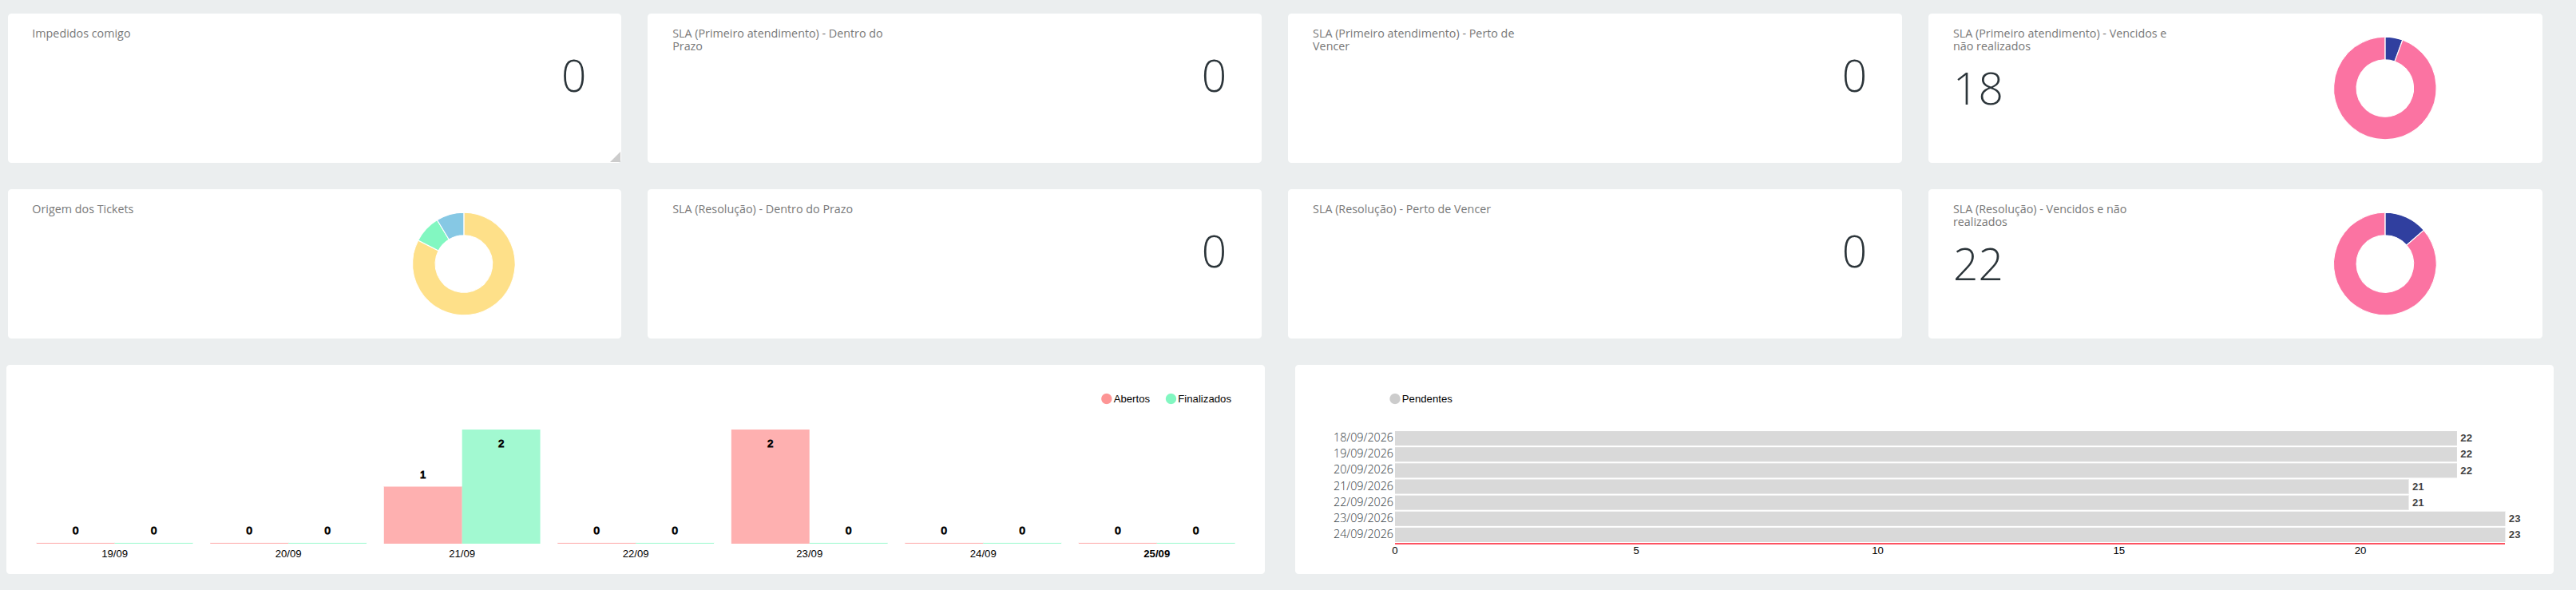This screenshot has height=590, width=2576.
Task: Select the pink ring of Primeiro atendimento vencidos donut
Action: (2384, 128)
